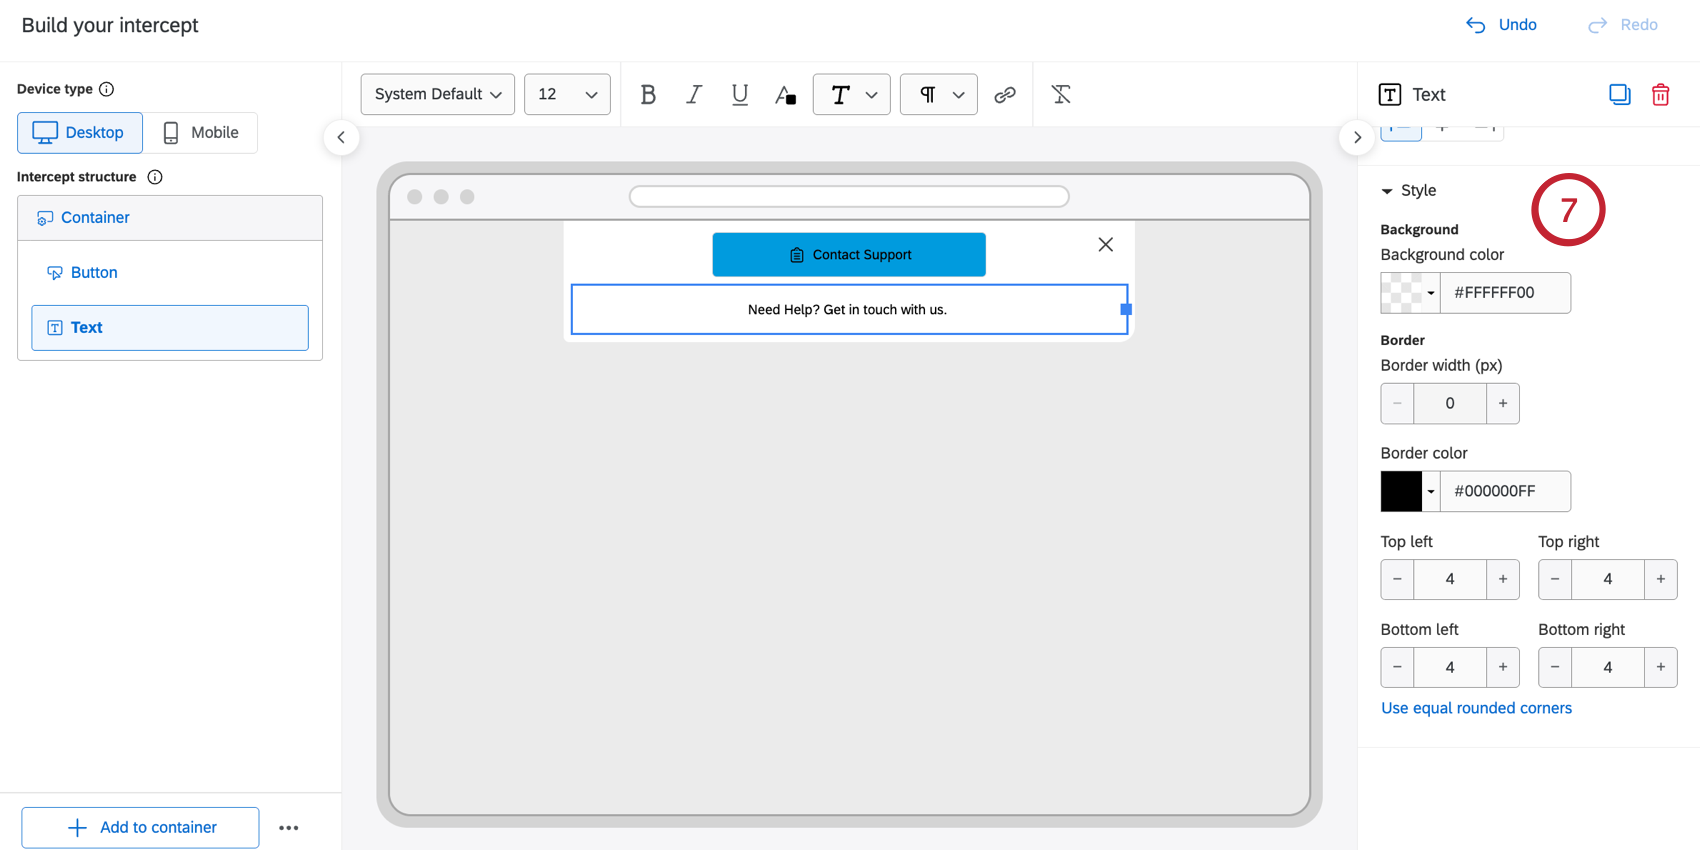This screenshot has height=850, width=1700.
Task: Increase Bottom right corner radius
Action: click(1661, 667)
